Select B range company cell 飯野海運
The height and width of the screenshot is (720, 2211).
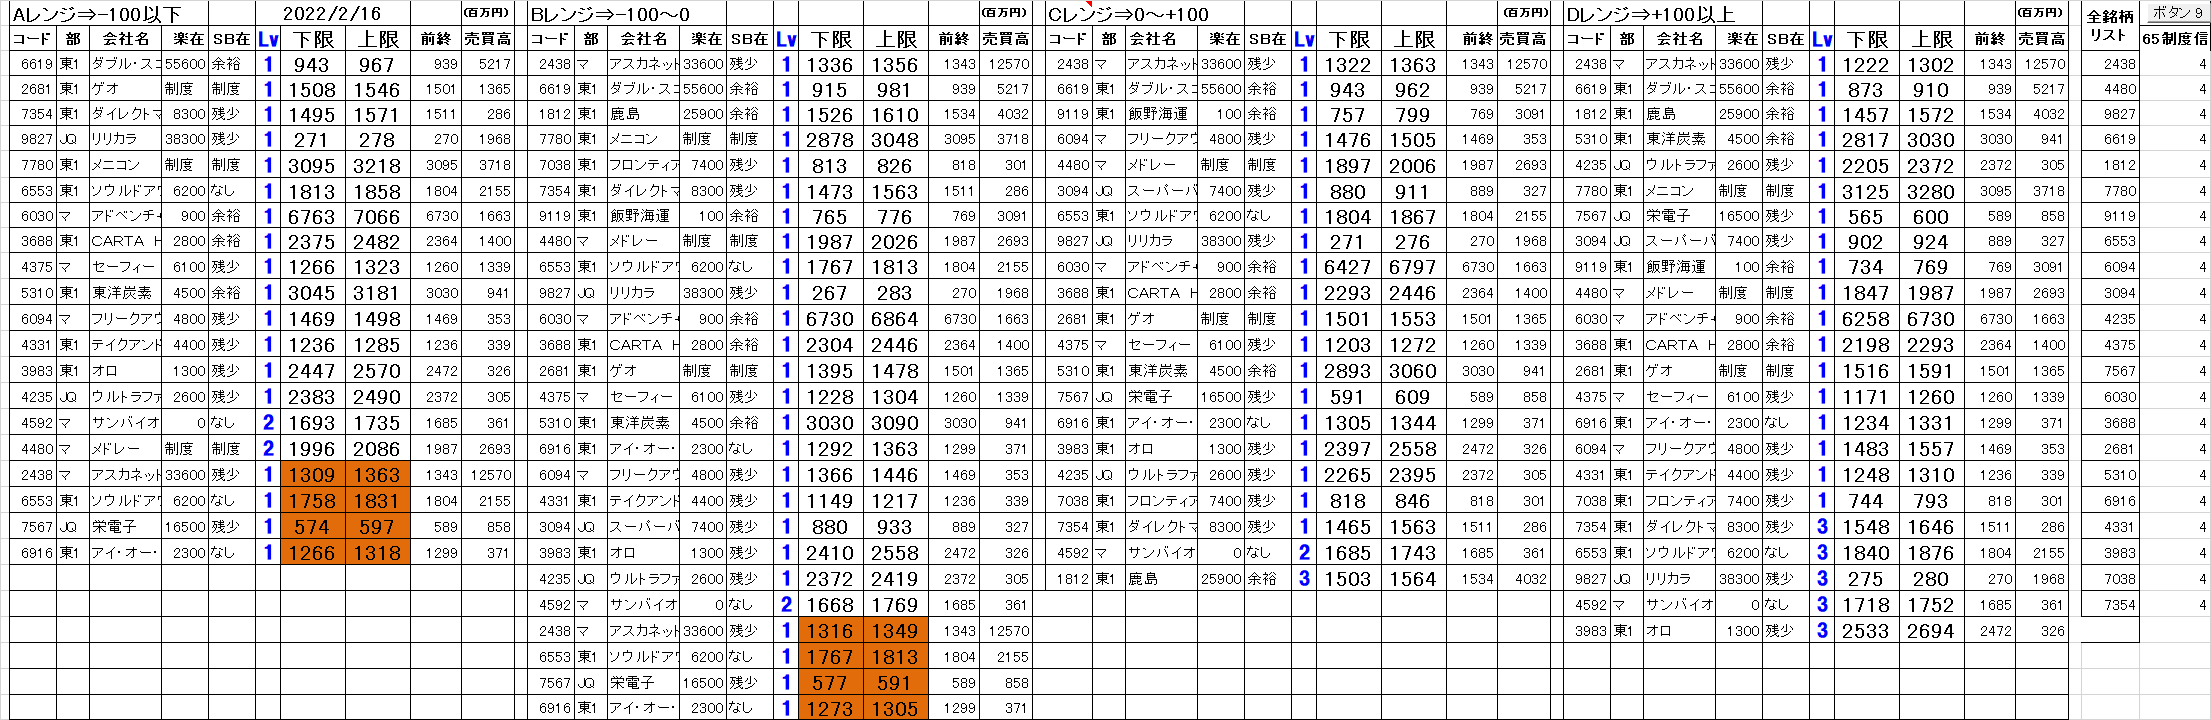[x=643, y=216]
